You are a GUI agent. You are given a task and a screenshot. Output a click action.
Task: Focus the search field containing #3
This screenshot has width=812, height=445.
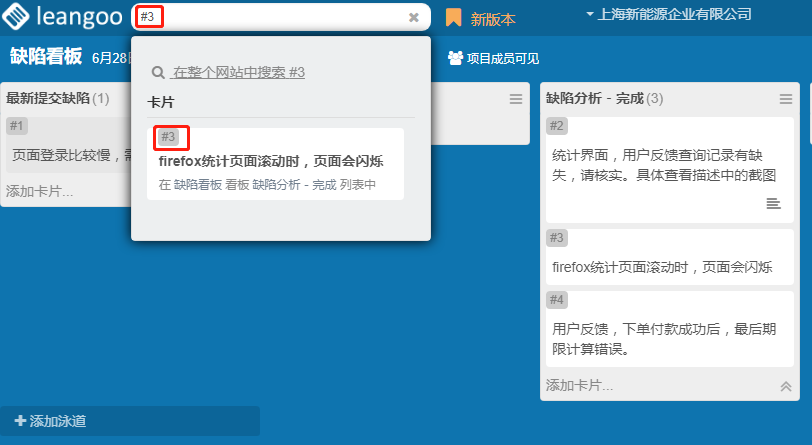pyautogui.click(x=280, y=17)
